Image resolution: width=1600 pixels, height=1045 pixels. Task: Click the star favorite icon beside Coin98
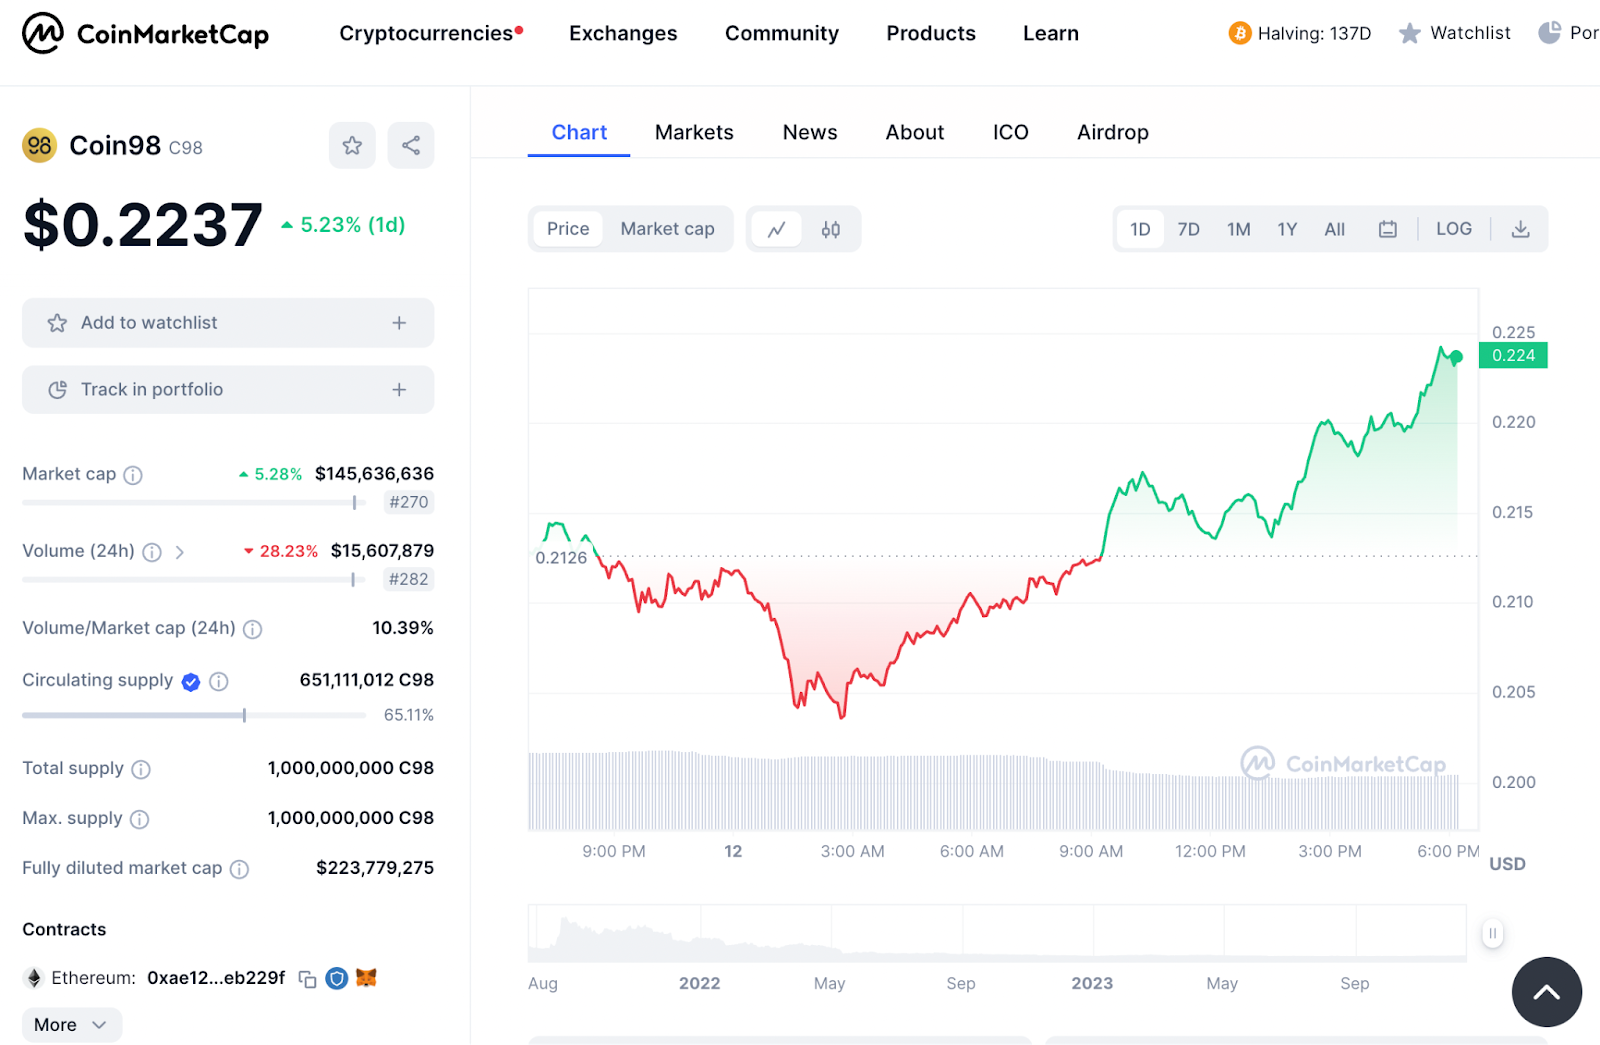[352, 146]
